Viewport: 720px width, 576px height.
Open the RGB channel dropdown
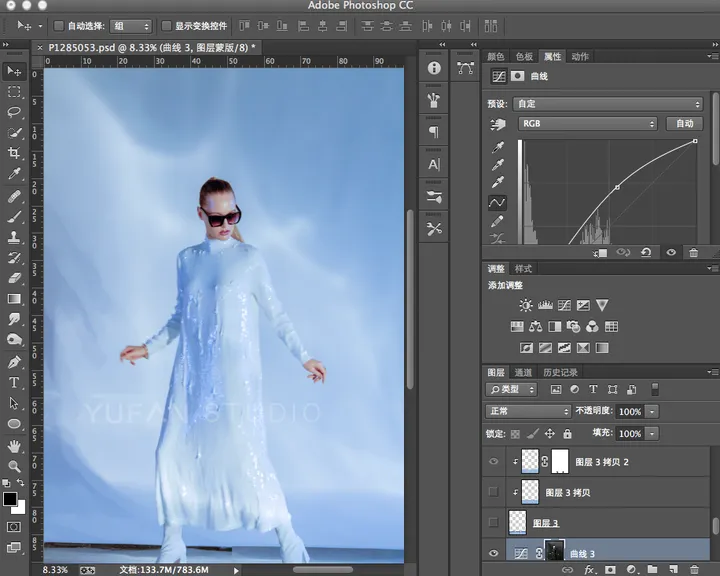(587, 124)
